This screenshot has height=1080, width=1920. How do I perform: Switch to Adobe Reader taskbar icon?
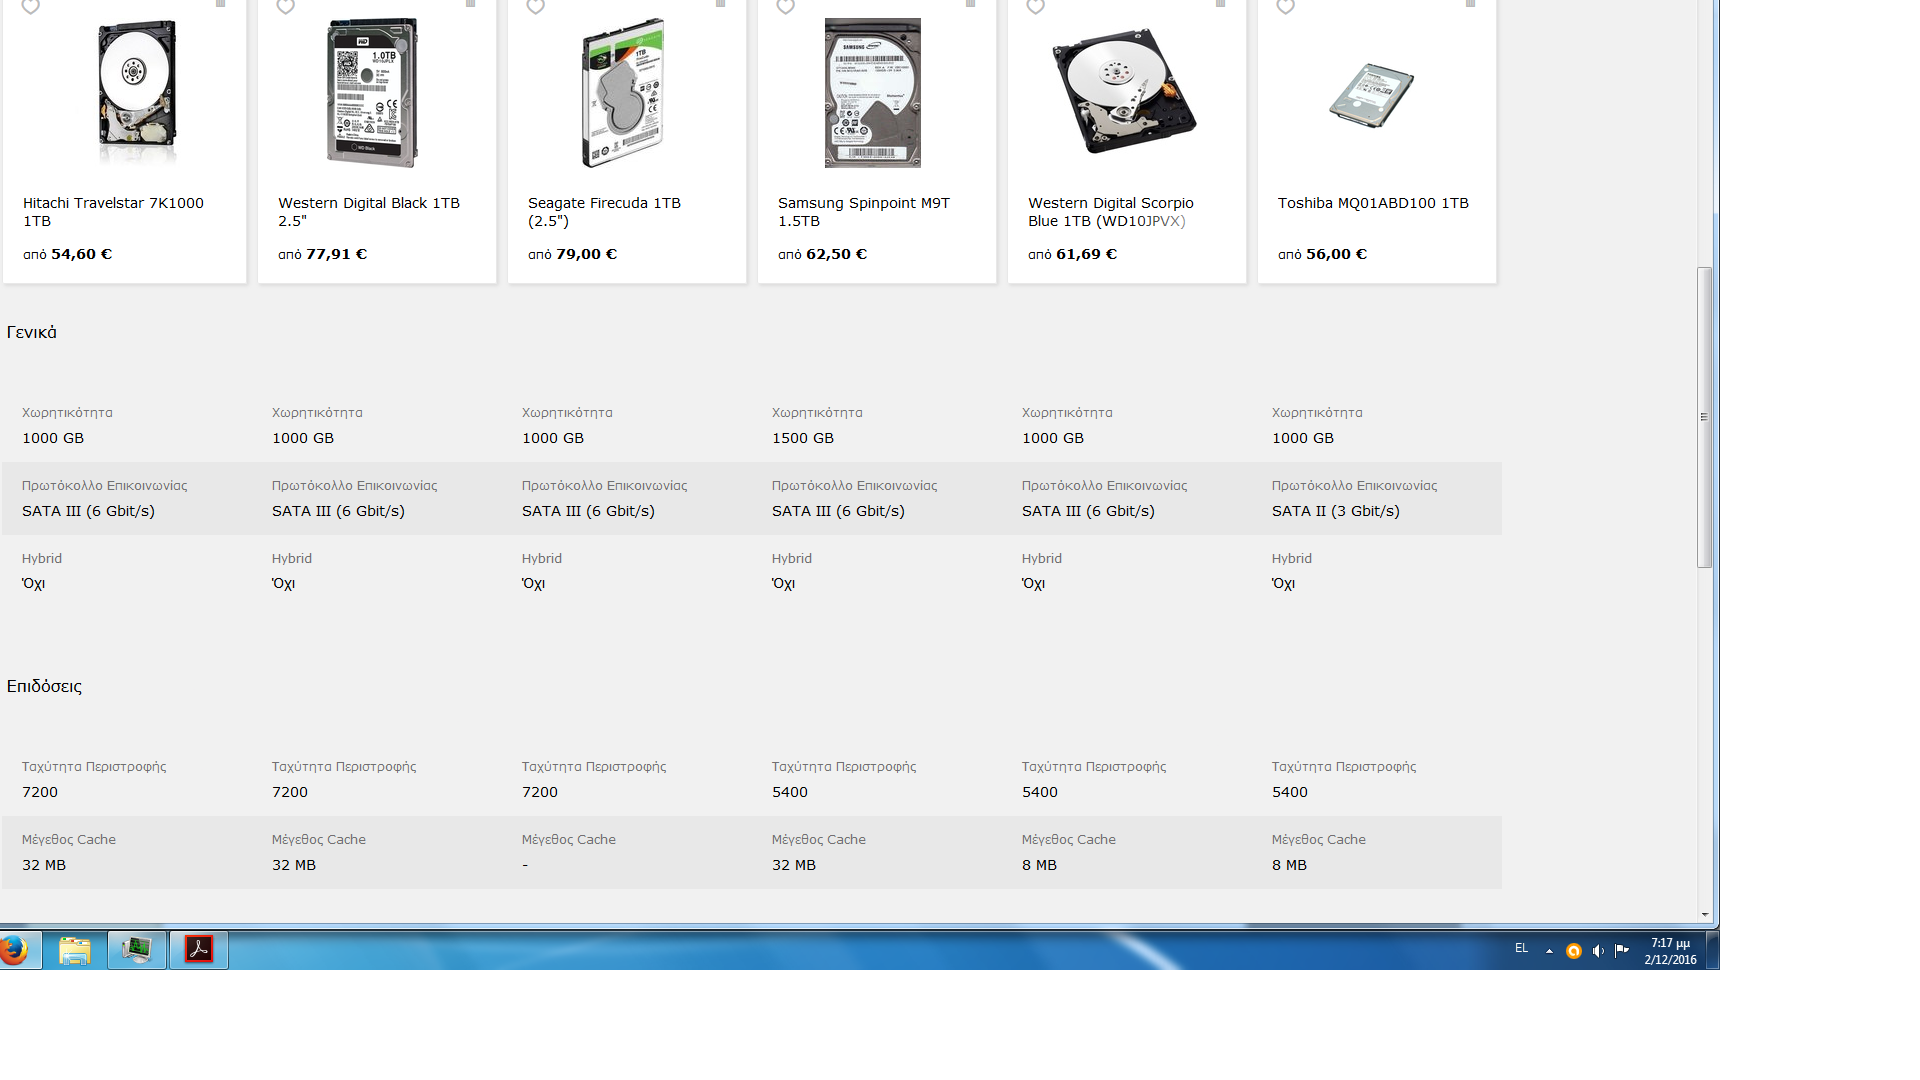[x=199, y=950]
